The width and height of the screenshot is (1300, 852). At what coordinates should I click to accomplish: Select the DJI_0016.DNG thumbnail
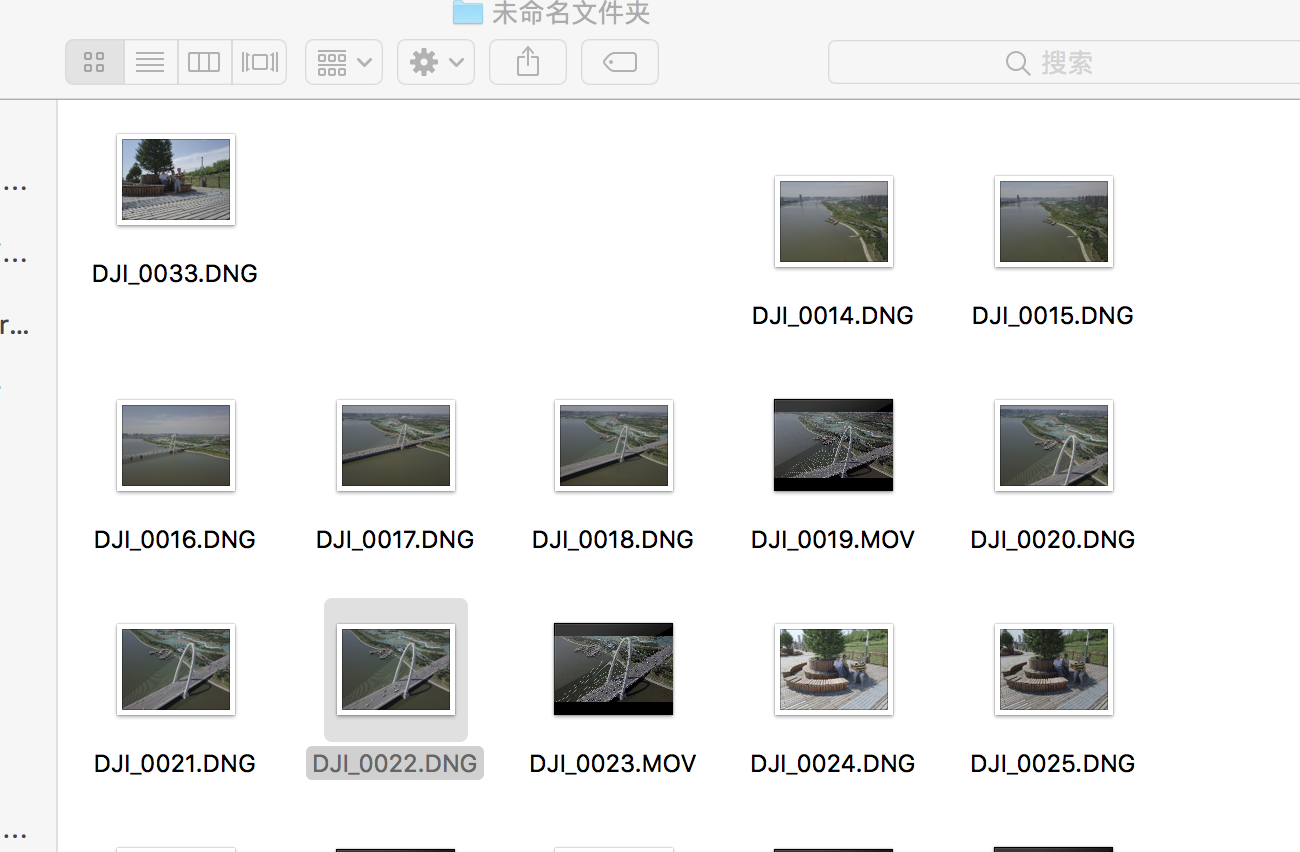(x=176, y=445)
